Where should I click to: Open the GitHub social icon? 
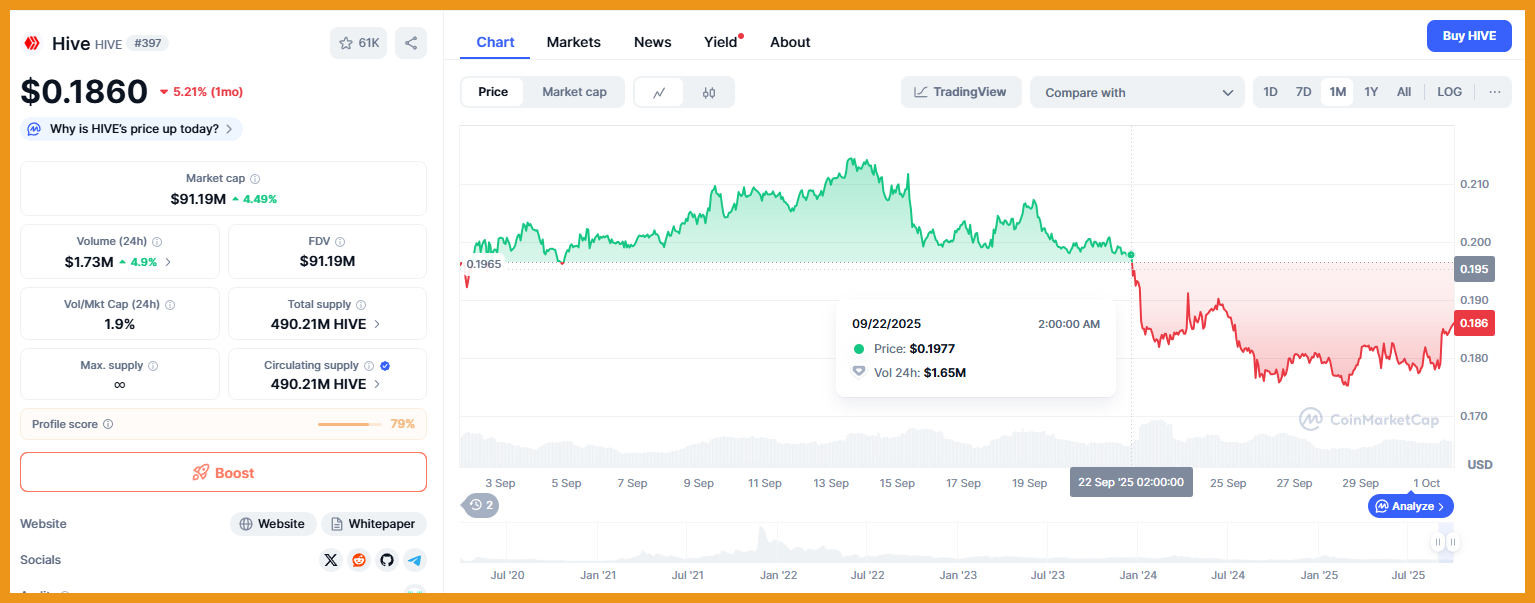[x=387, y=560]
